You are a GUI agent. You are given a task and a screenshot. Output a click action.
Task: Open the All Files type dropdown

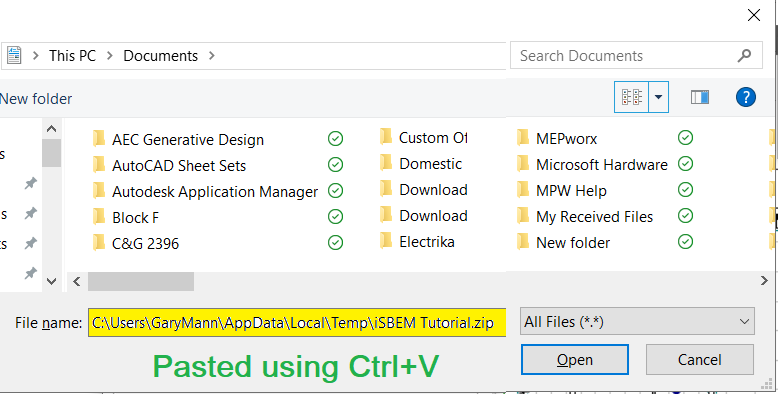[x=637, y=322]
